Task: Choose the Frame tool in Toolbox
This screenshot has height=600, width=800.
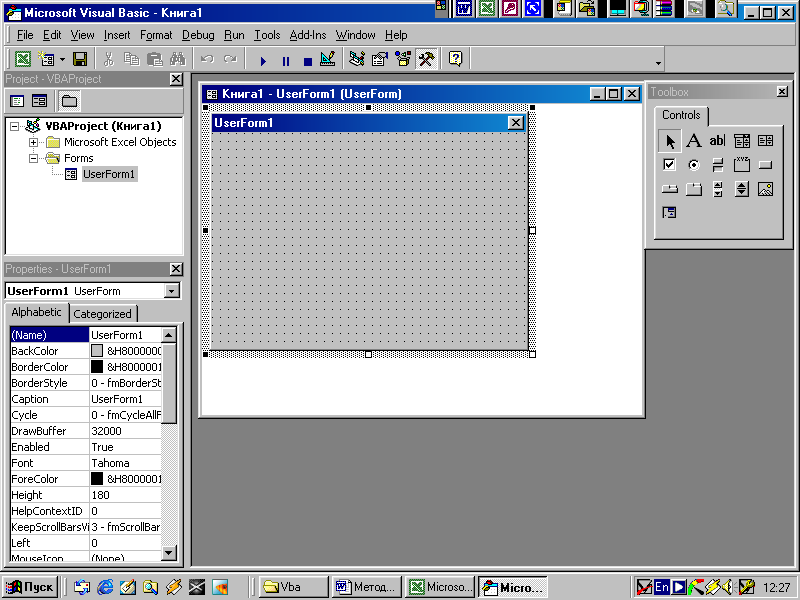Action: click(742, 165)
